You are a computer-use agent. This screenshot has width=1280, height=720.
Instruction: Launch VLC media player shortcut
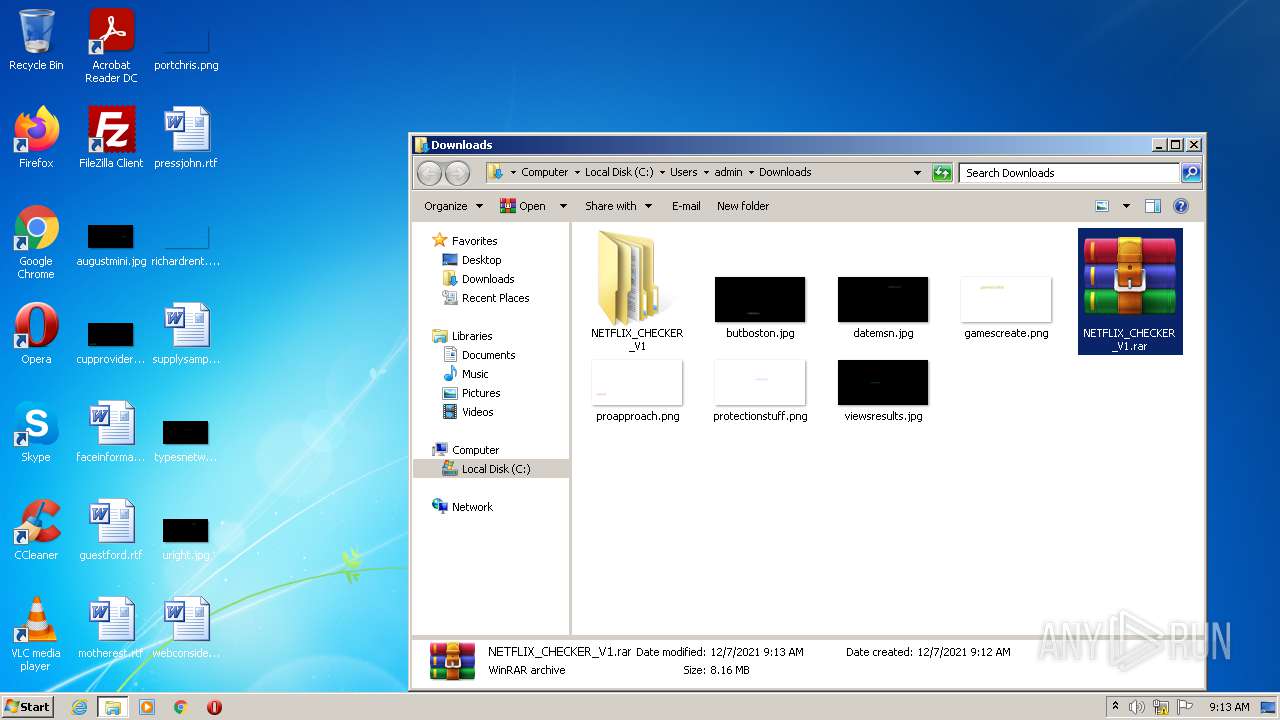(x=36, y=634)
